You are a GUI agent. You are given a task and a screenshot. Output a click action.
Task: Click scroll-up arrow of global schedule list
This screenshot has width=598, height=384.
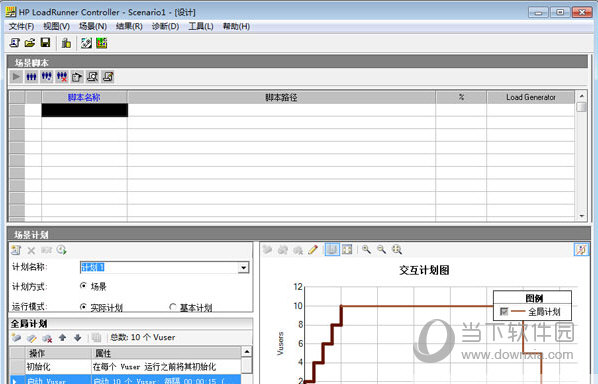(247, 352)
